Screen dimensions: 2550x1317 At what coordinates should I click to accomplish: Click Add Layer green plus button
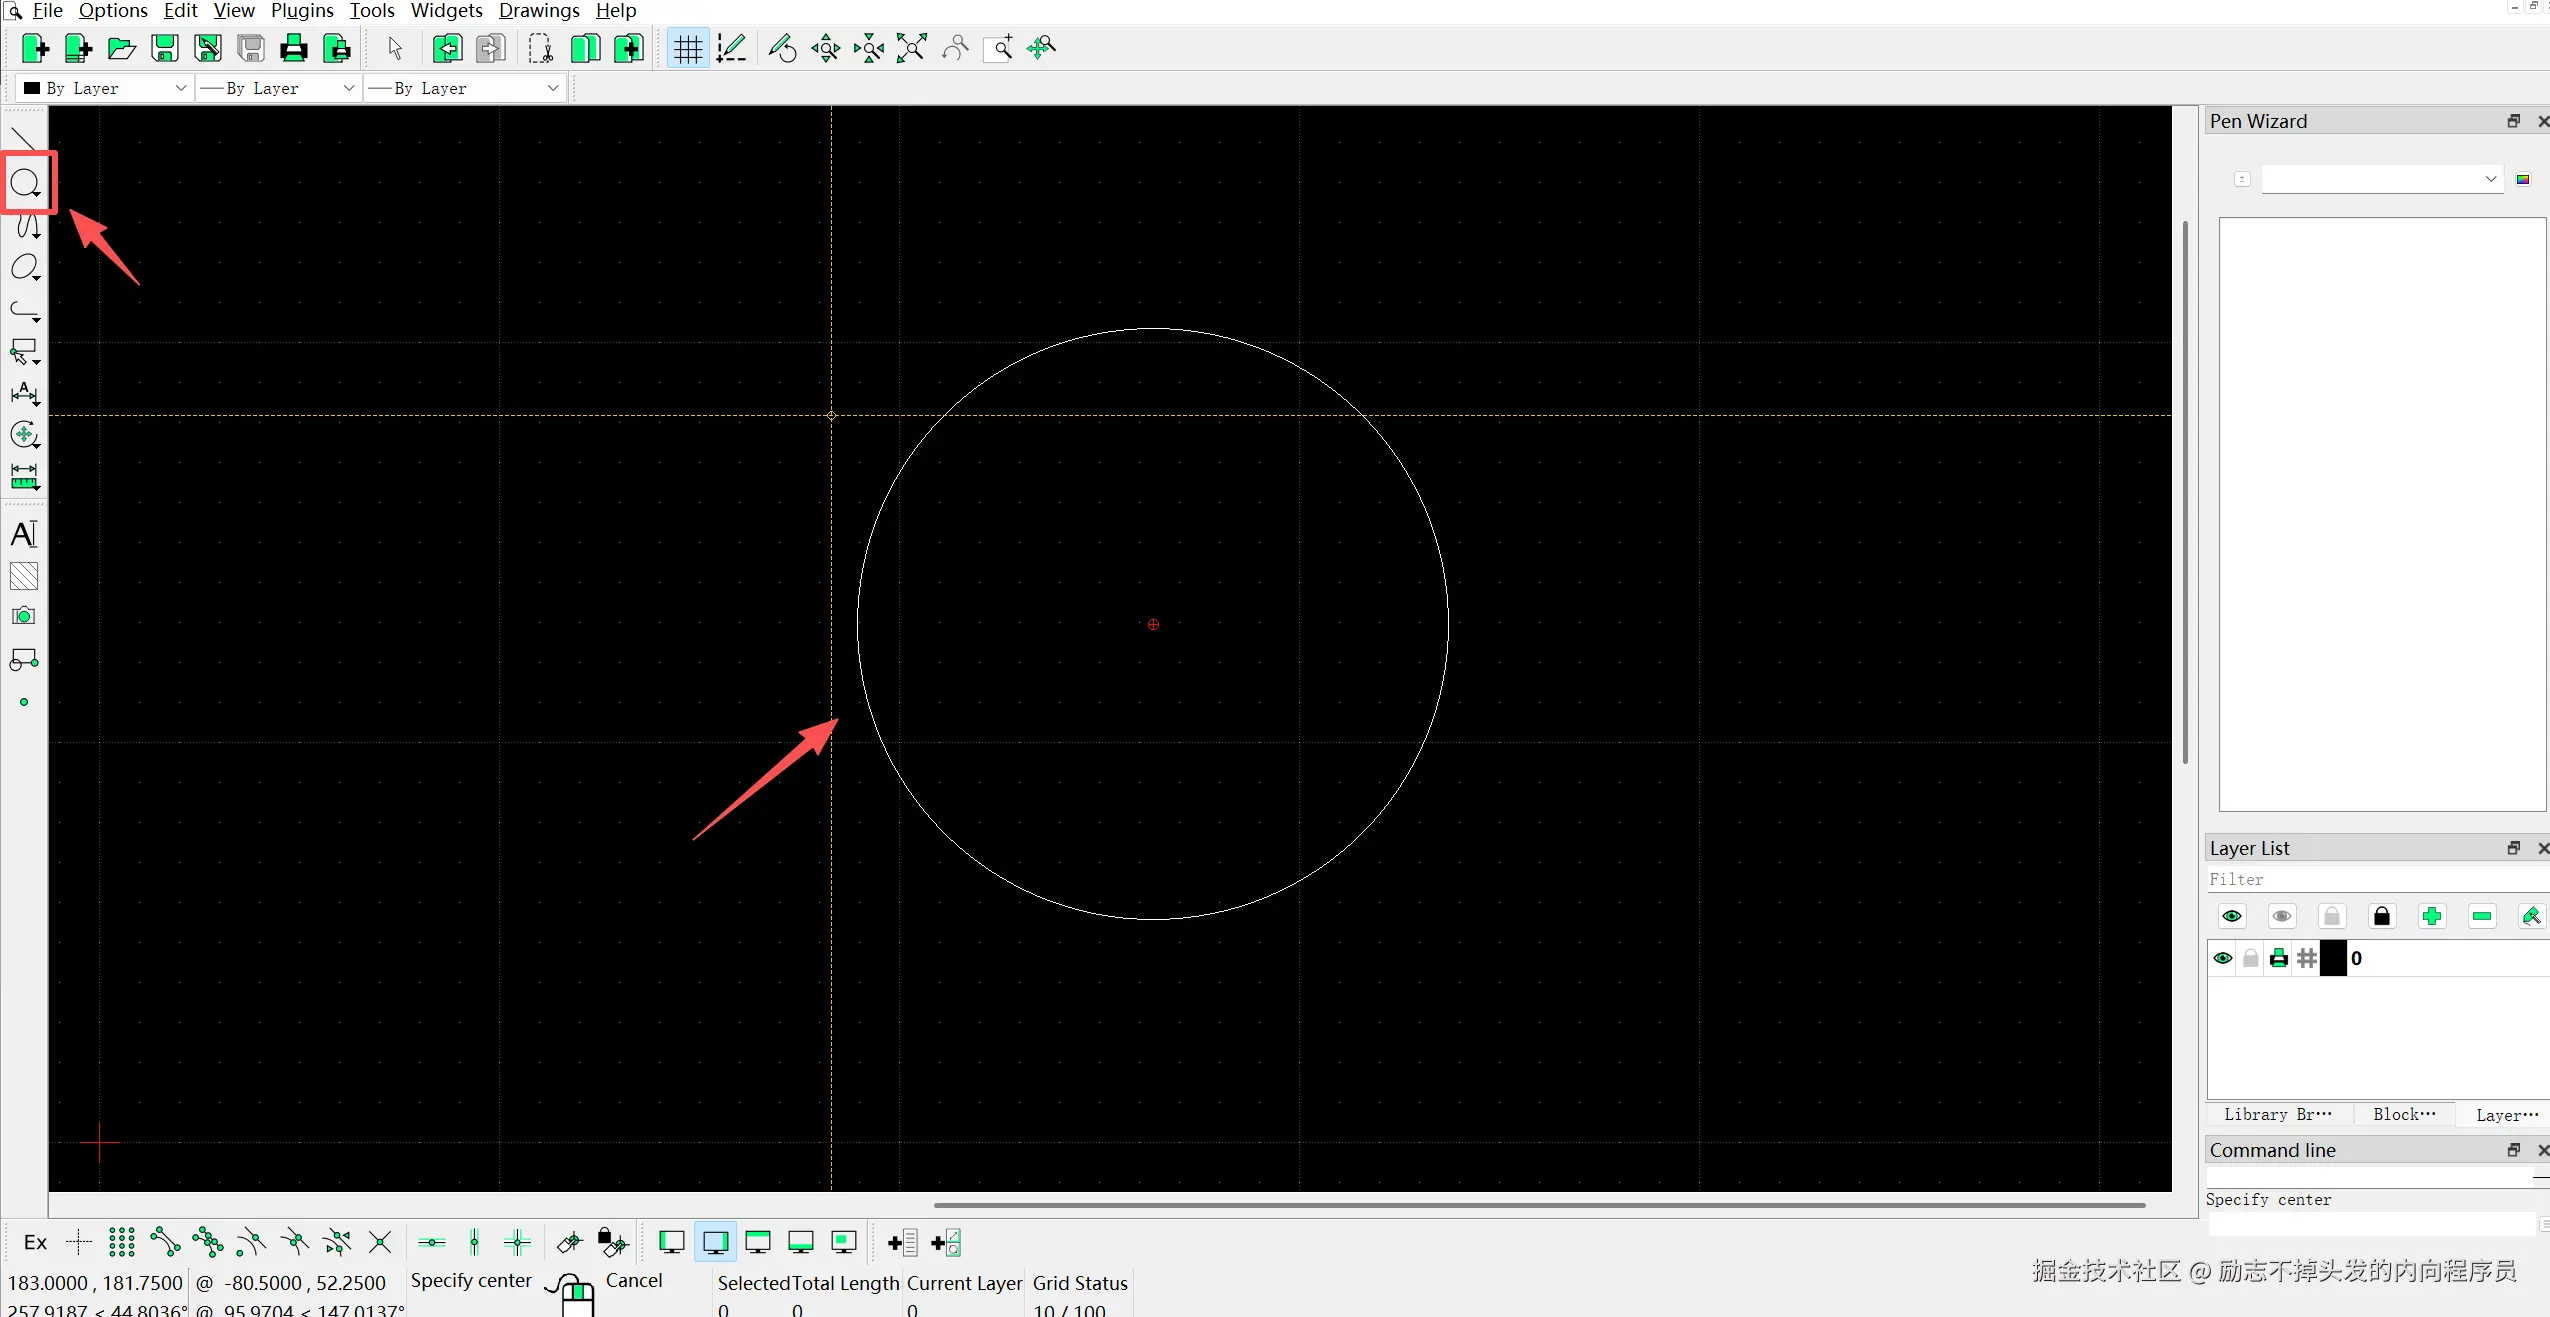tap(2432, 916)
